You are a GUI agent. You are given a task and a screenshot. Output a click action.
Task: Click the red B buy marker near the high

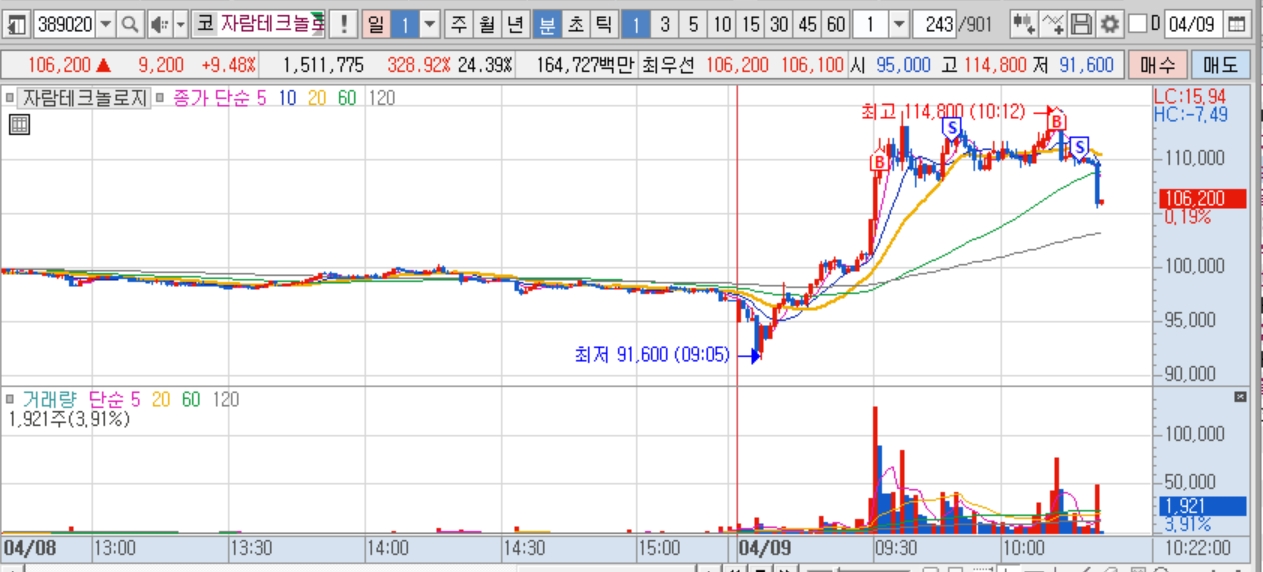click(x=1056, y=121)
